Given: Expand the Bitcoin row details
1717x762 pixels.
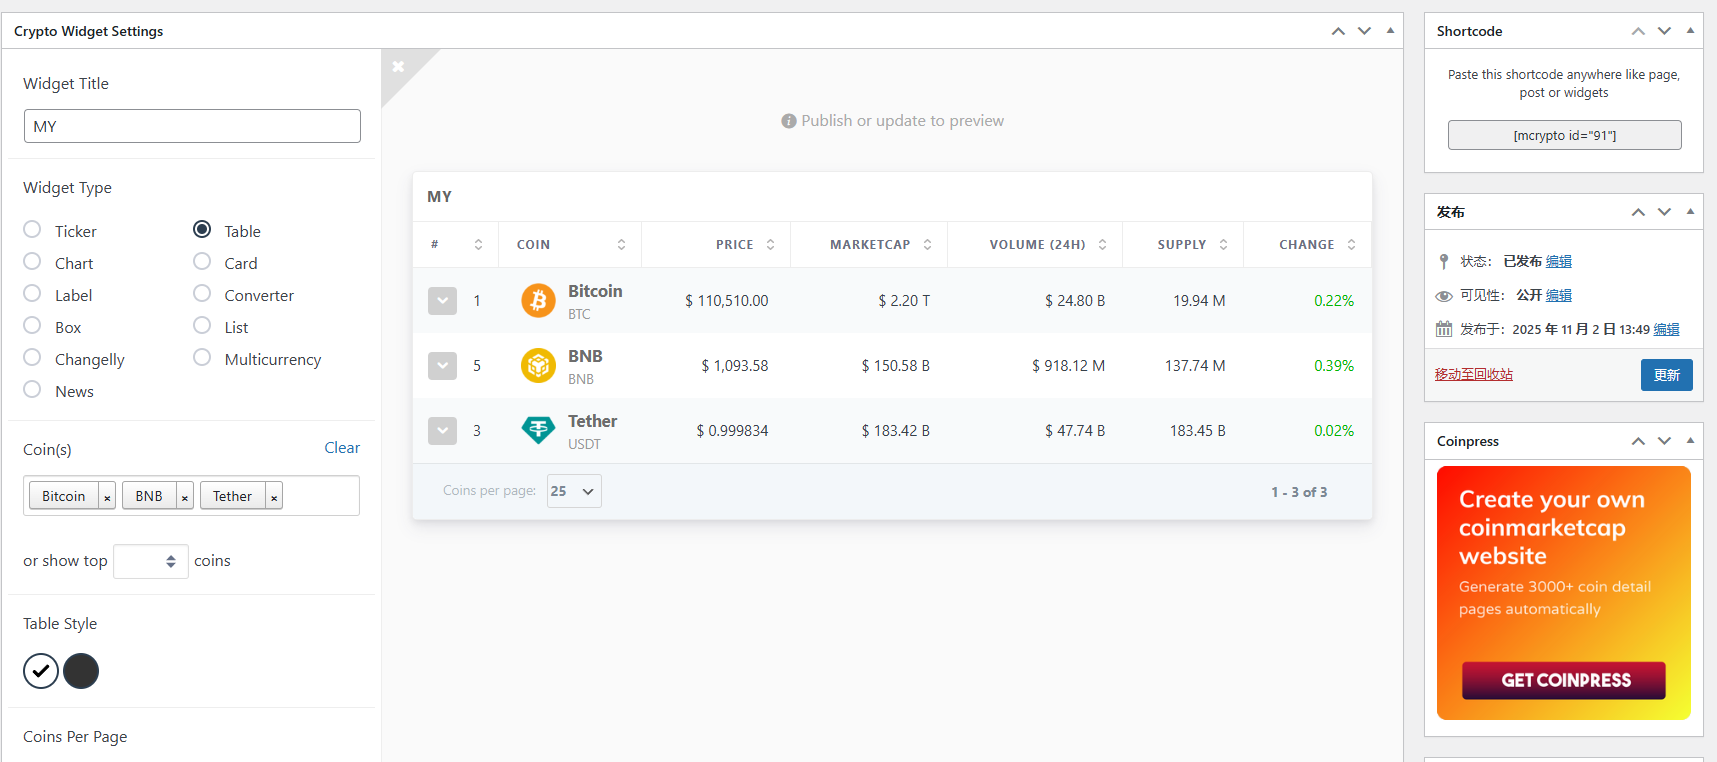Looking at the screenshot, I should (x=442, y=301).
